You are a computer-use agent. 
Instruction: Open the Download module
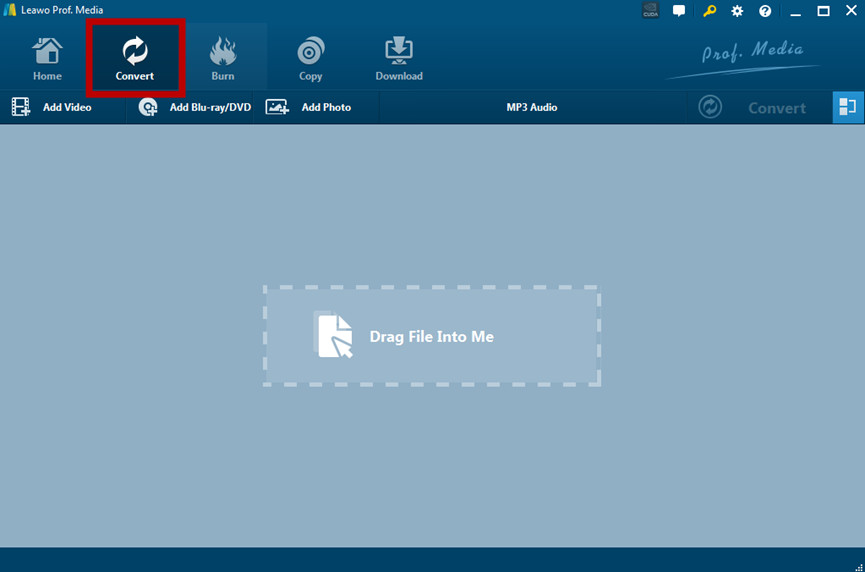399,58
